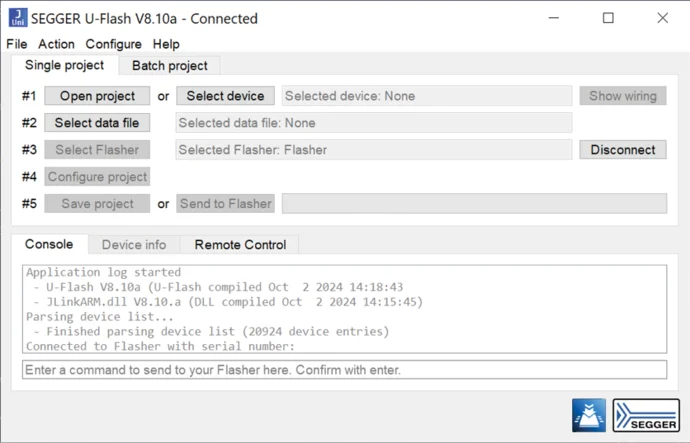The width and height of the screenshot is (690, 443).
Task: Click the 'Connected to Flasher with serial number' line
Action: [x=160, y=346]
